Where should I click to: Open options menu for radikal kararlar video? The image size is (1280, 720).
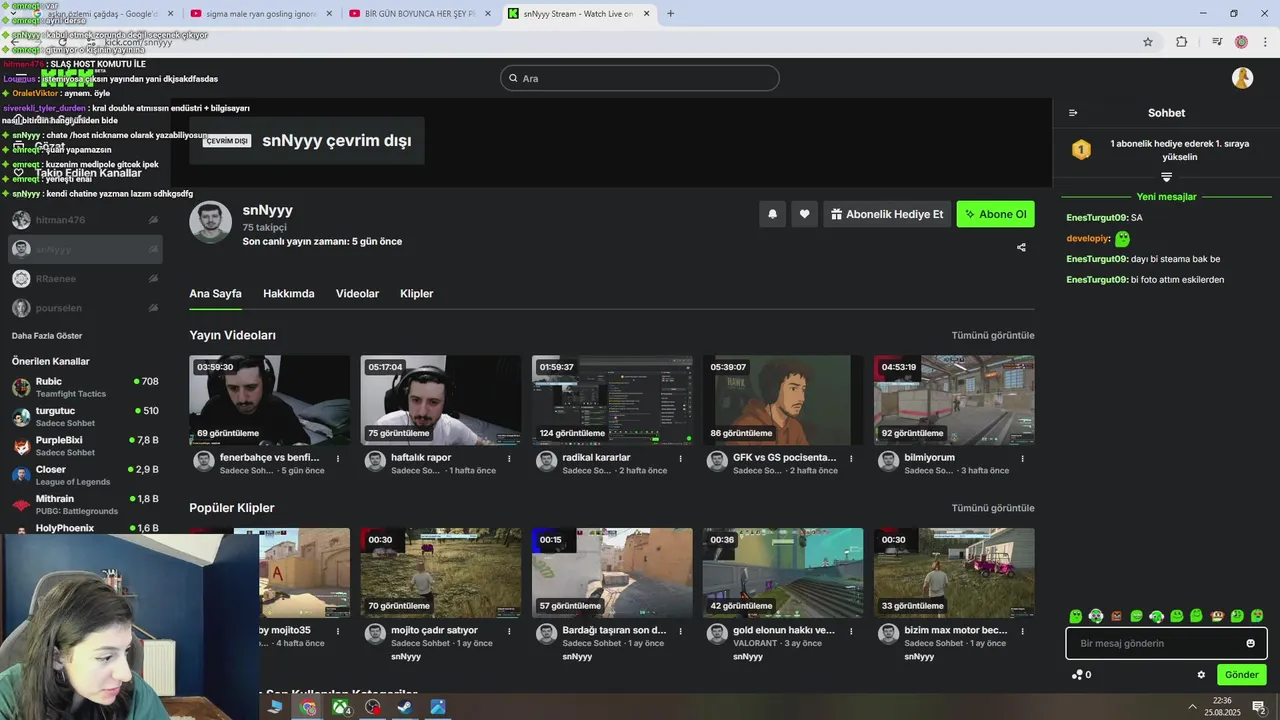(x=680, y=459)
